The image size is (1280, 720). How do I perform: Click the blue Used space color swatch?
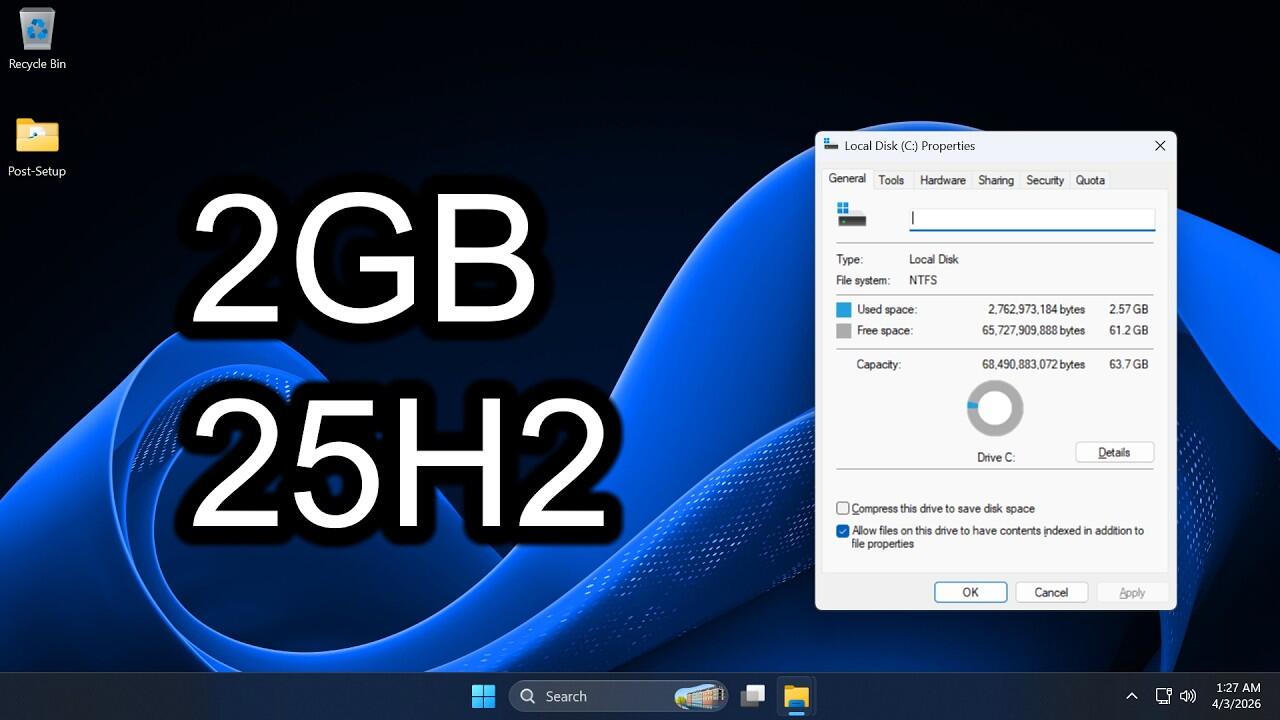844,310
